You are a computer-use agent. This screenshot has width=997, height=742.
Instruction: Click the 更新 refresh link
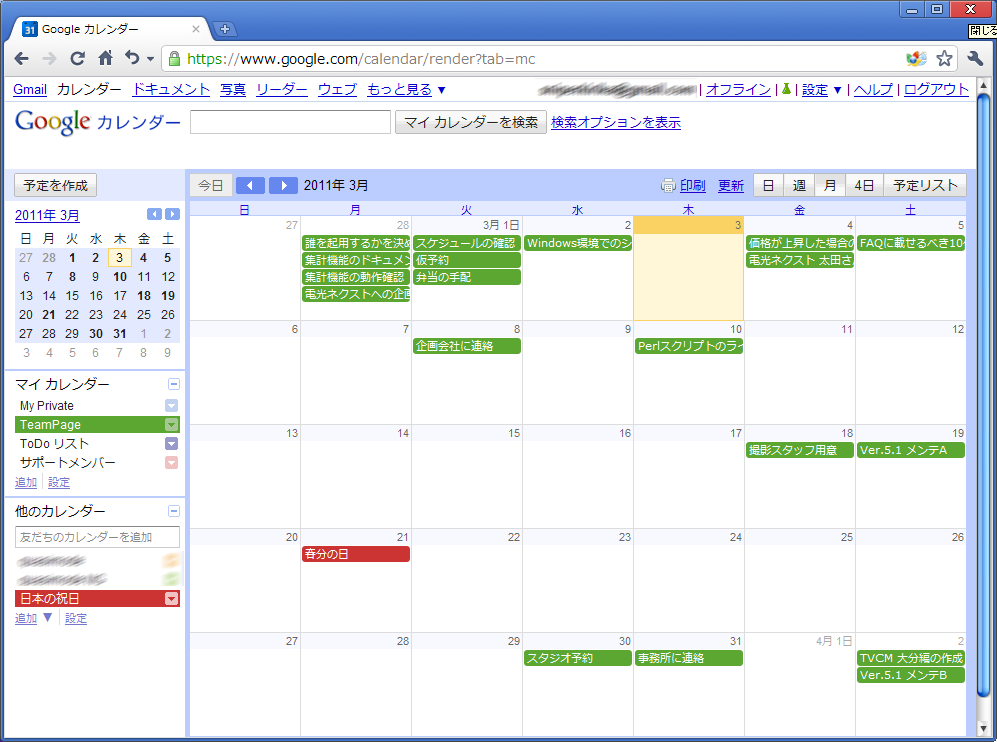(x=731, y=185)
